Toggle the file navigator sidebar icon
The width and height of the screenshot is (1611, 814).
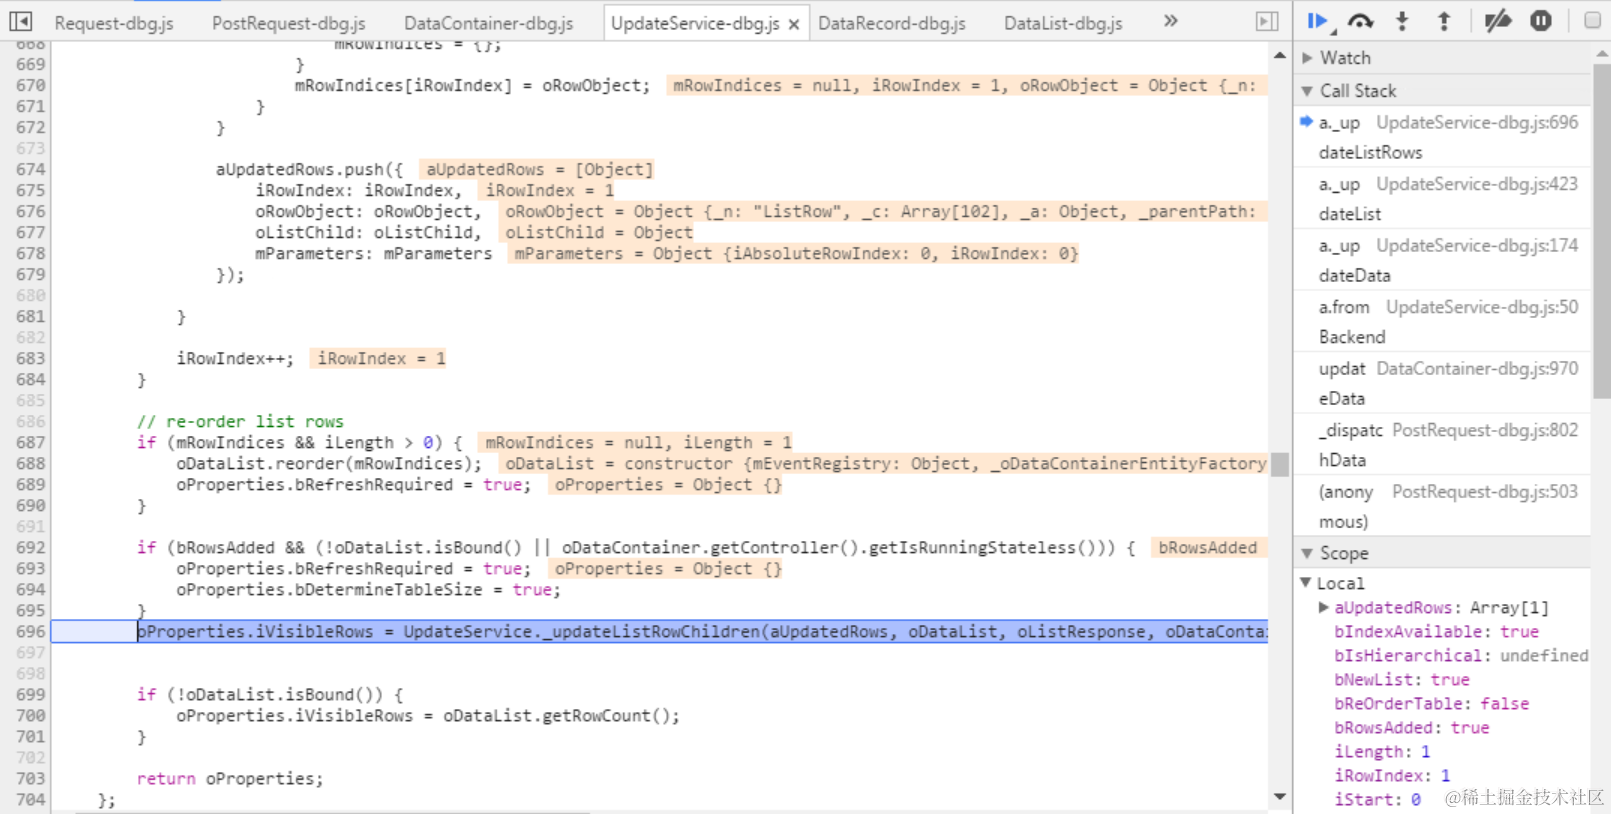click(x=20, y=21)
